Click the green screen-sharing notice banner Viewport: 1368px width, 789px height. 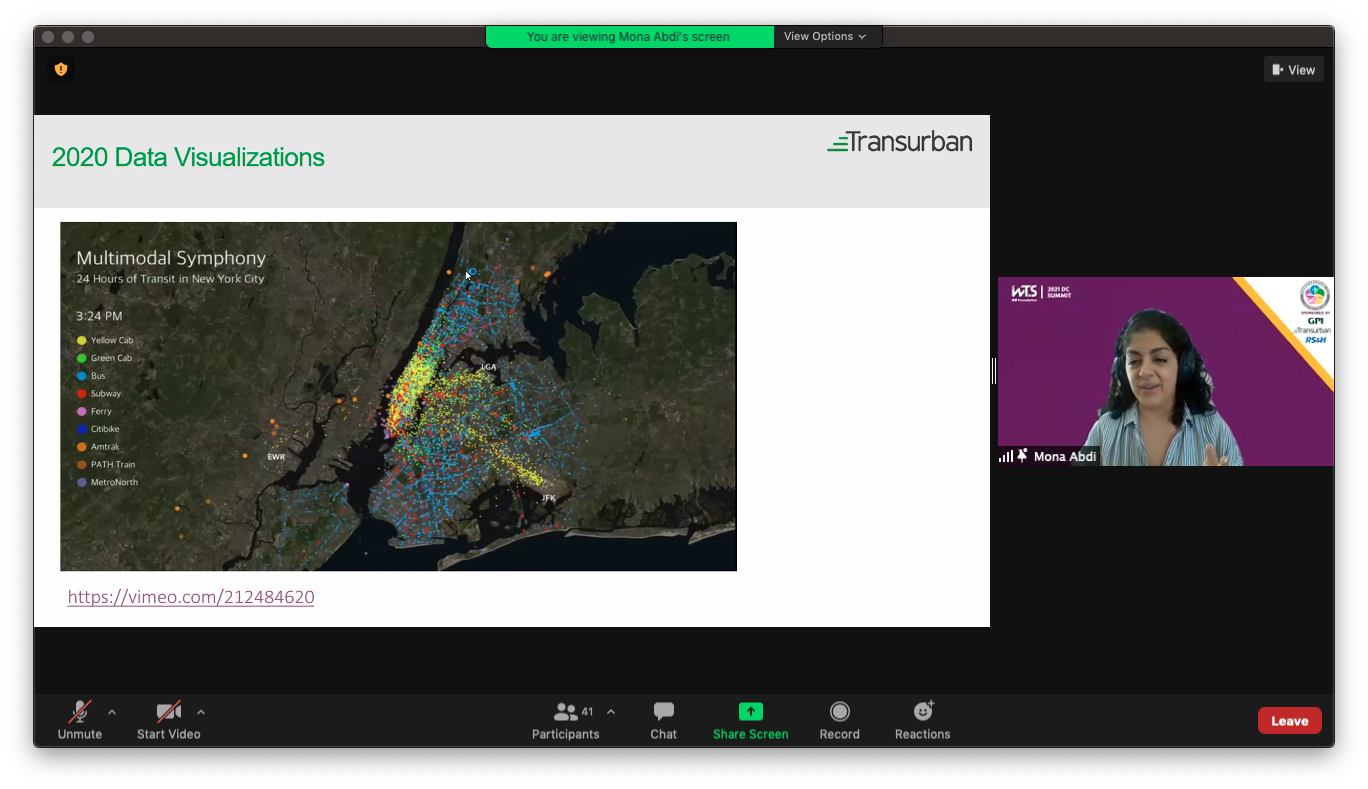(x=629, y=36)
